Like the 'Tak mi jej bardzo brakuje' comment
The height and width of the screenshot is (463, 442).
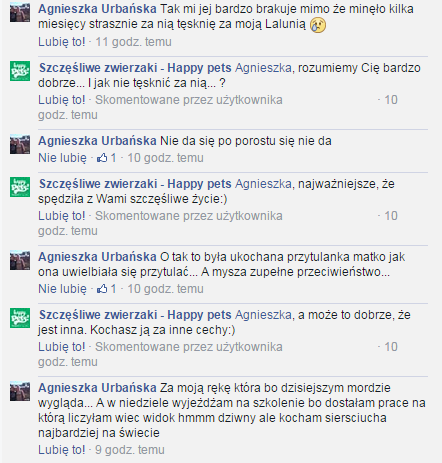pyautogui.click(x=62, y=42)
